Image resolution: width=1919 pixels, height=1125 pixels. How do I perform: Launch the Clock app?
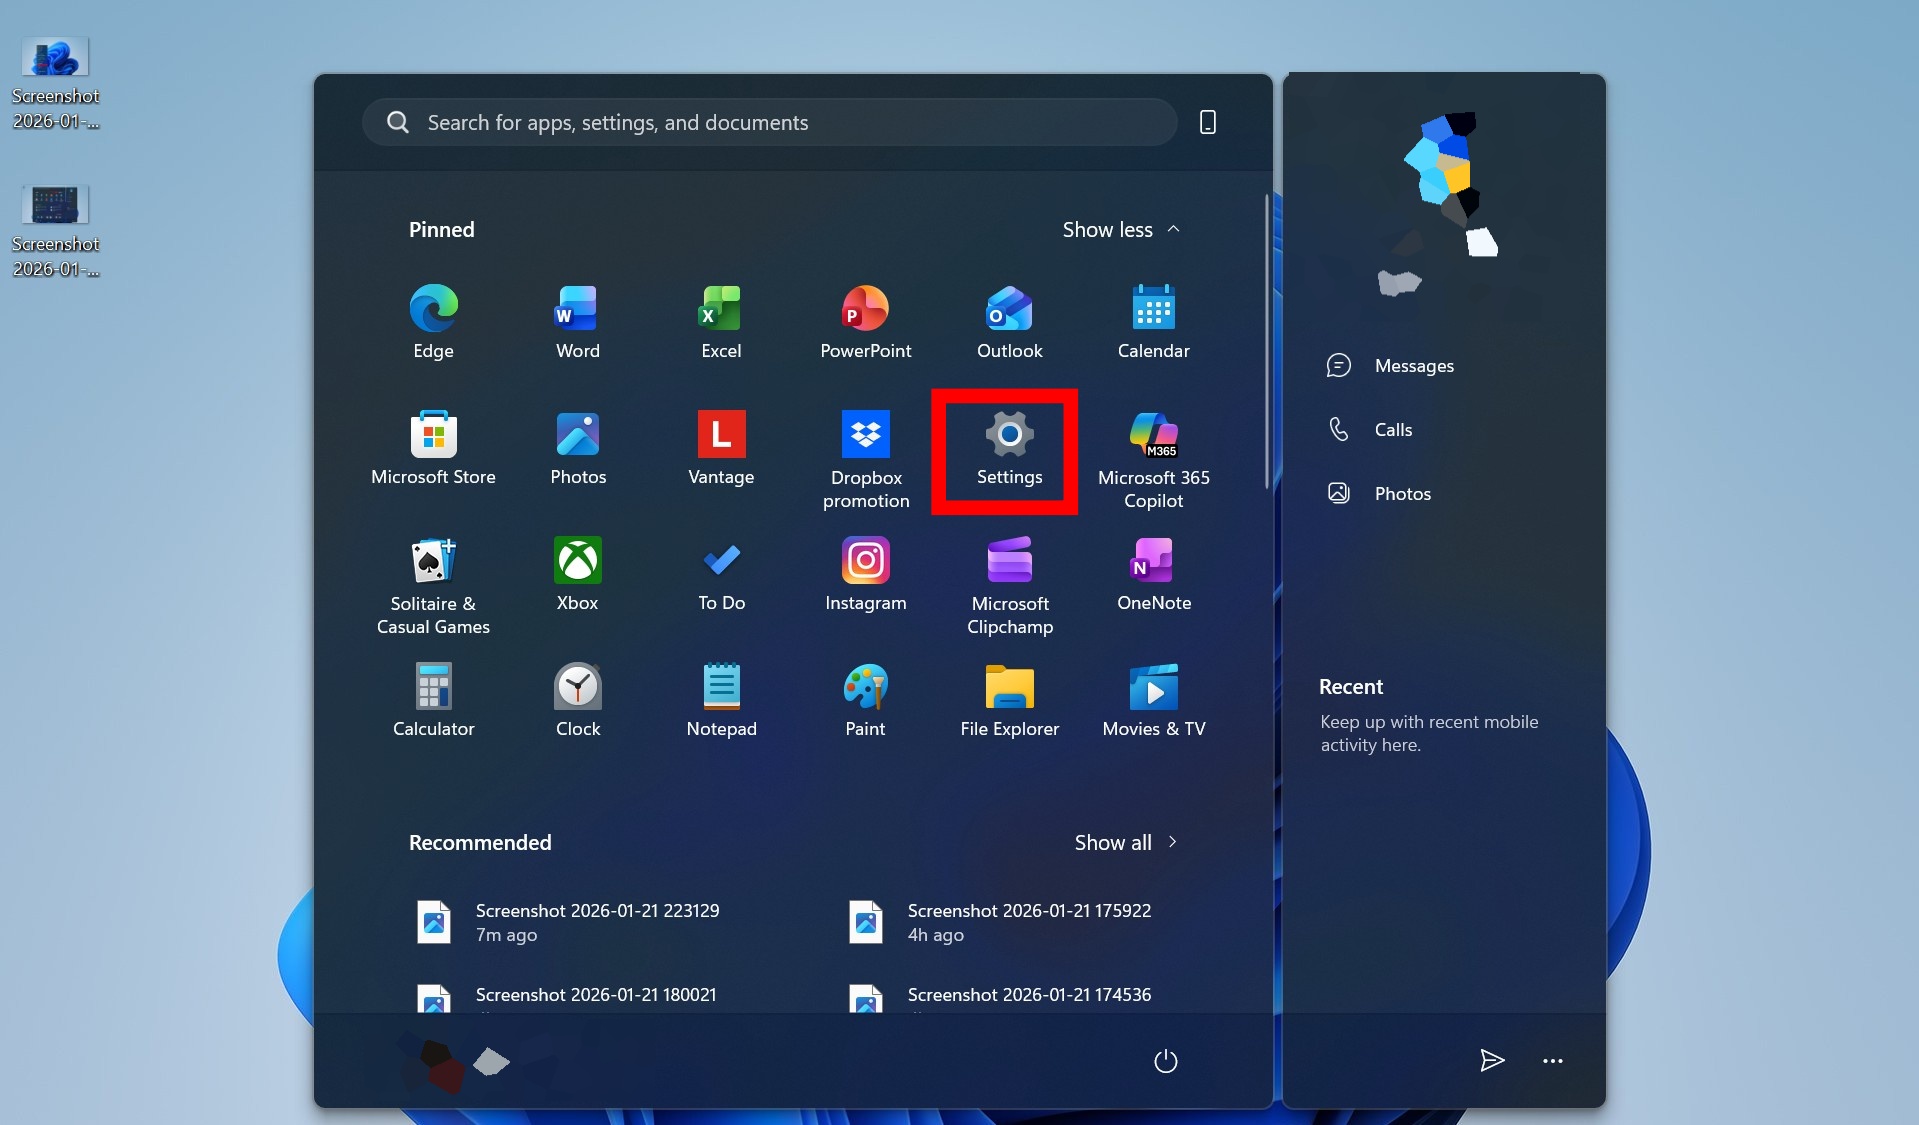pyautogui.click(x=577, y=700)
